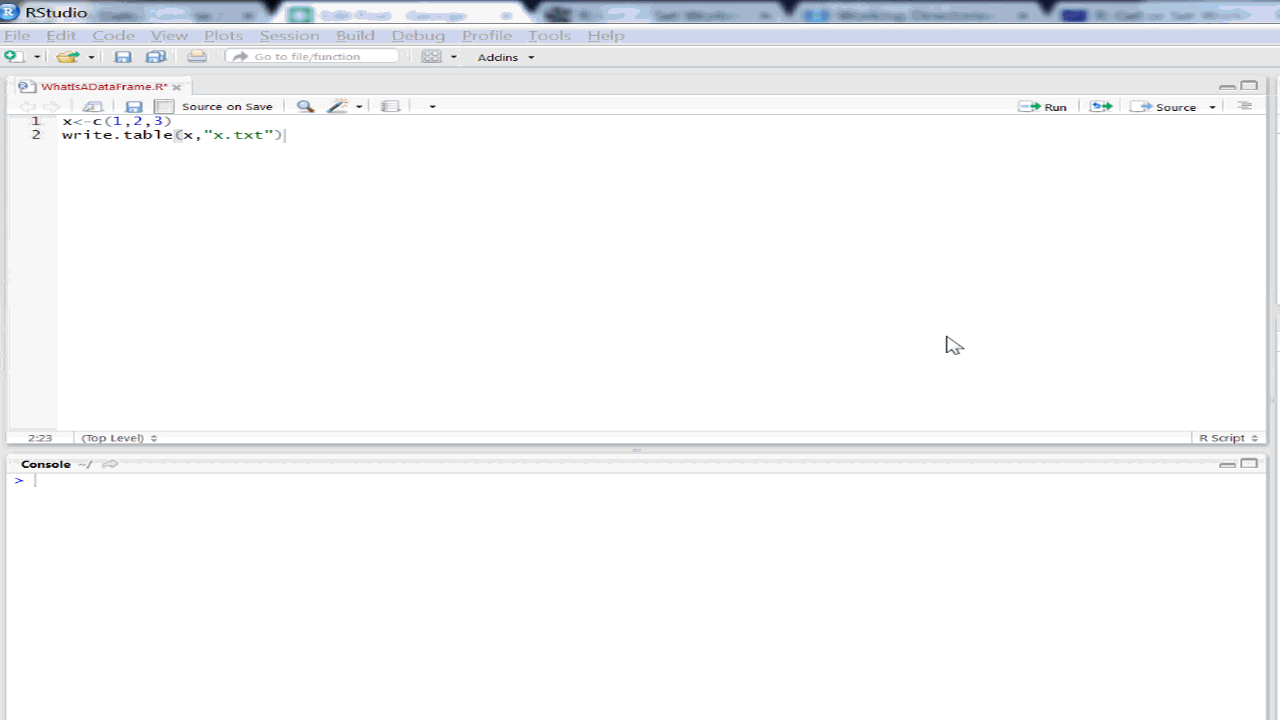Click code line 1 x<-c(1,2,3)
Viewport: 1280px width, 720px height.
(117, 121)
